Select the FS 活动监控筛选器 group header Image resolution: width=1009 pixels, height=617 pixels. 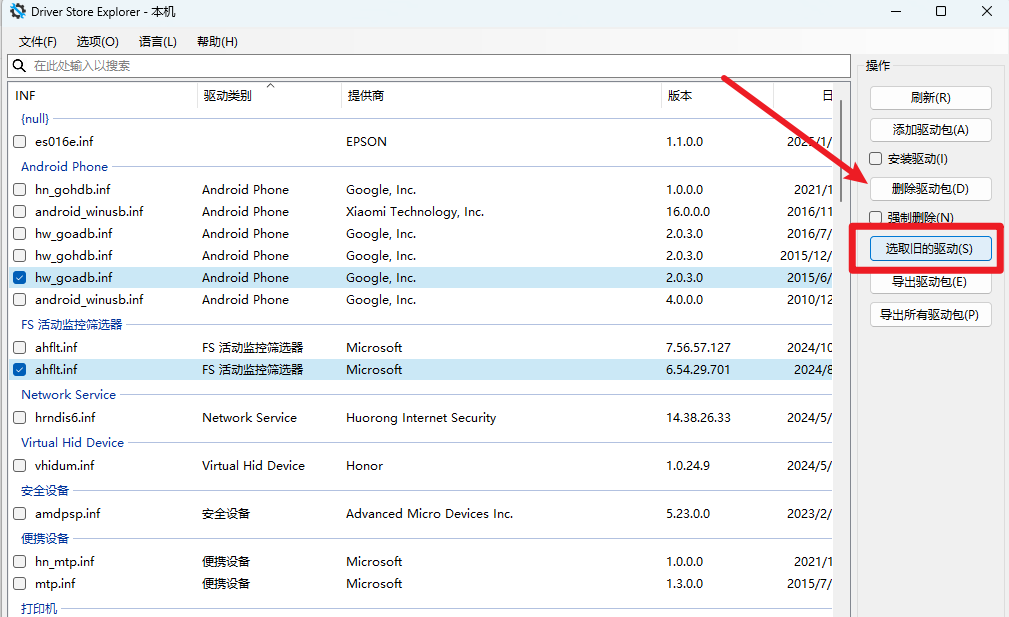(71, 324)
